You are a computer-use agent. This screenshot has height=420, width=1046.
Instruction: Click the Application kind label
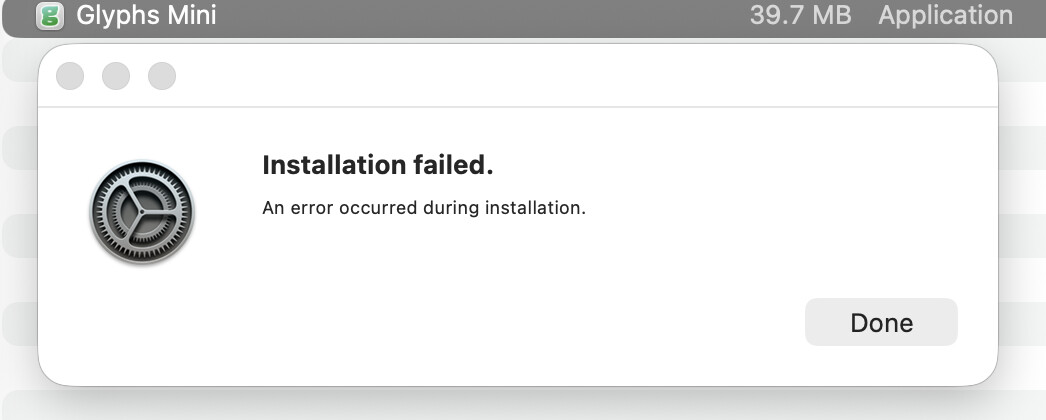945,16
